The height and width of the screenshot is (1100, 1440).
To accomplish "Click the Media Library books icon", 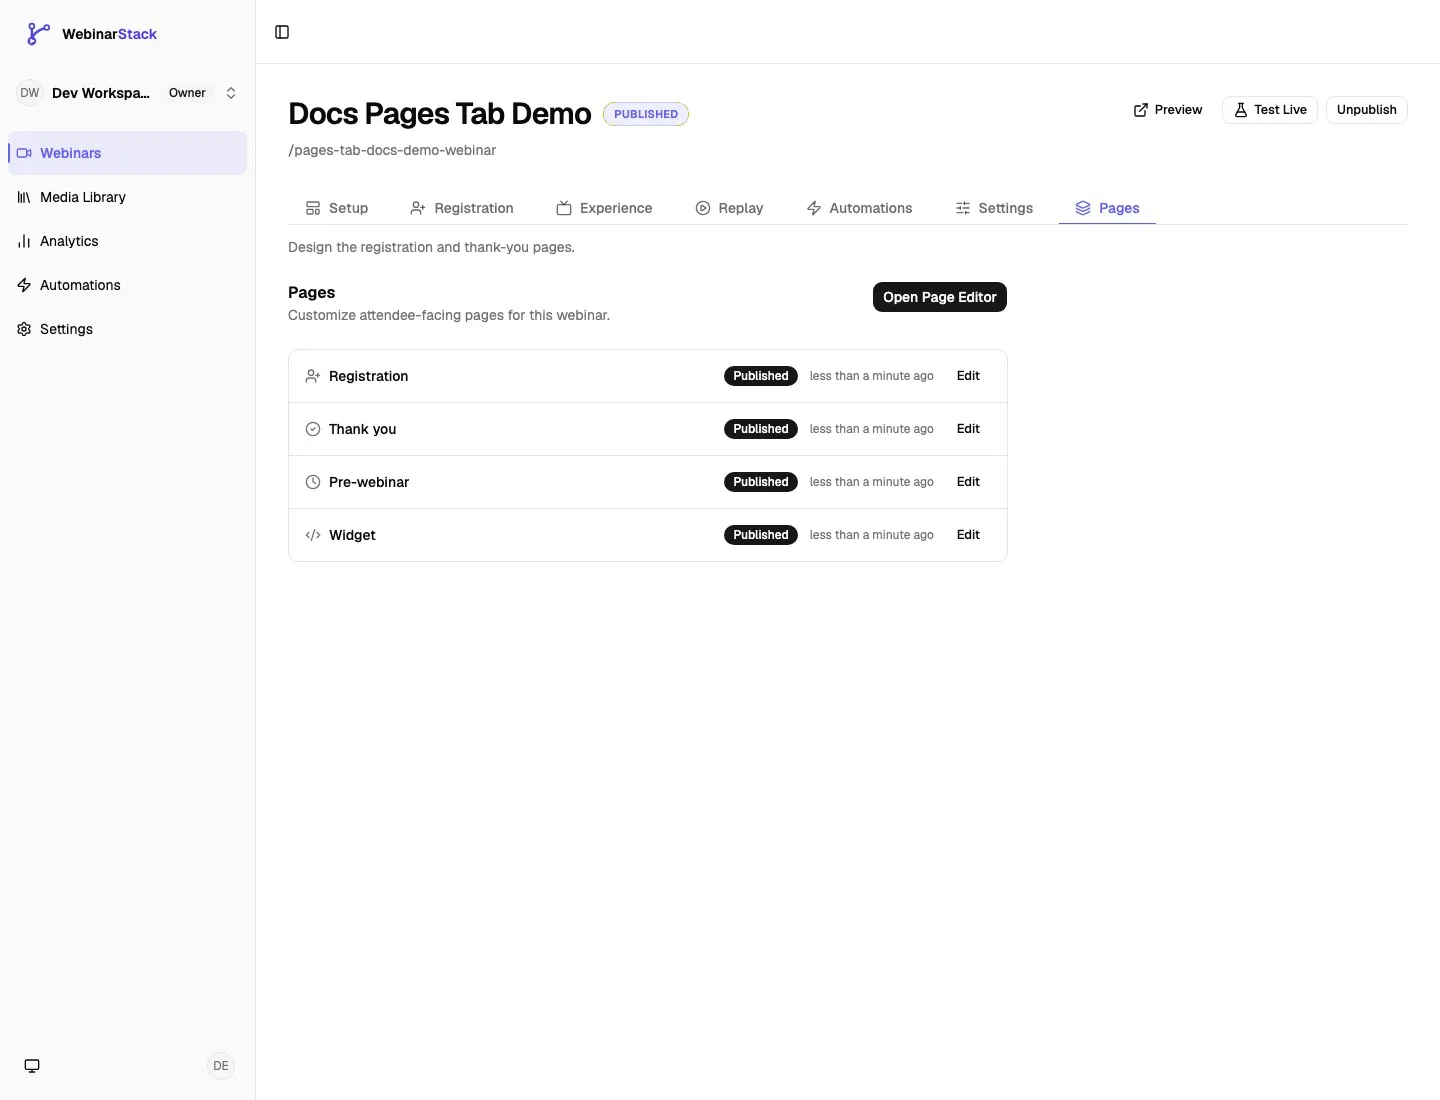I will click(24, 197).
